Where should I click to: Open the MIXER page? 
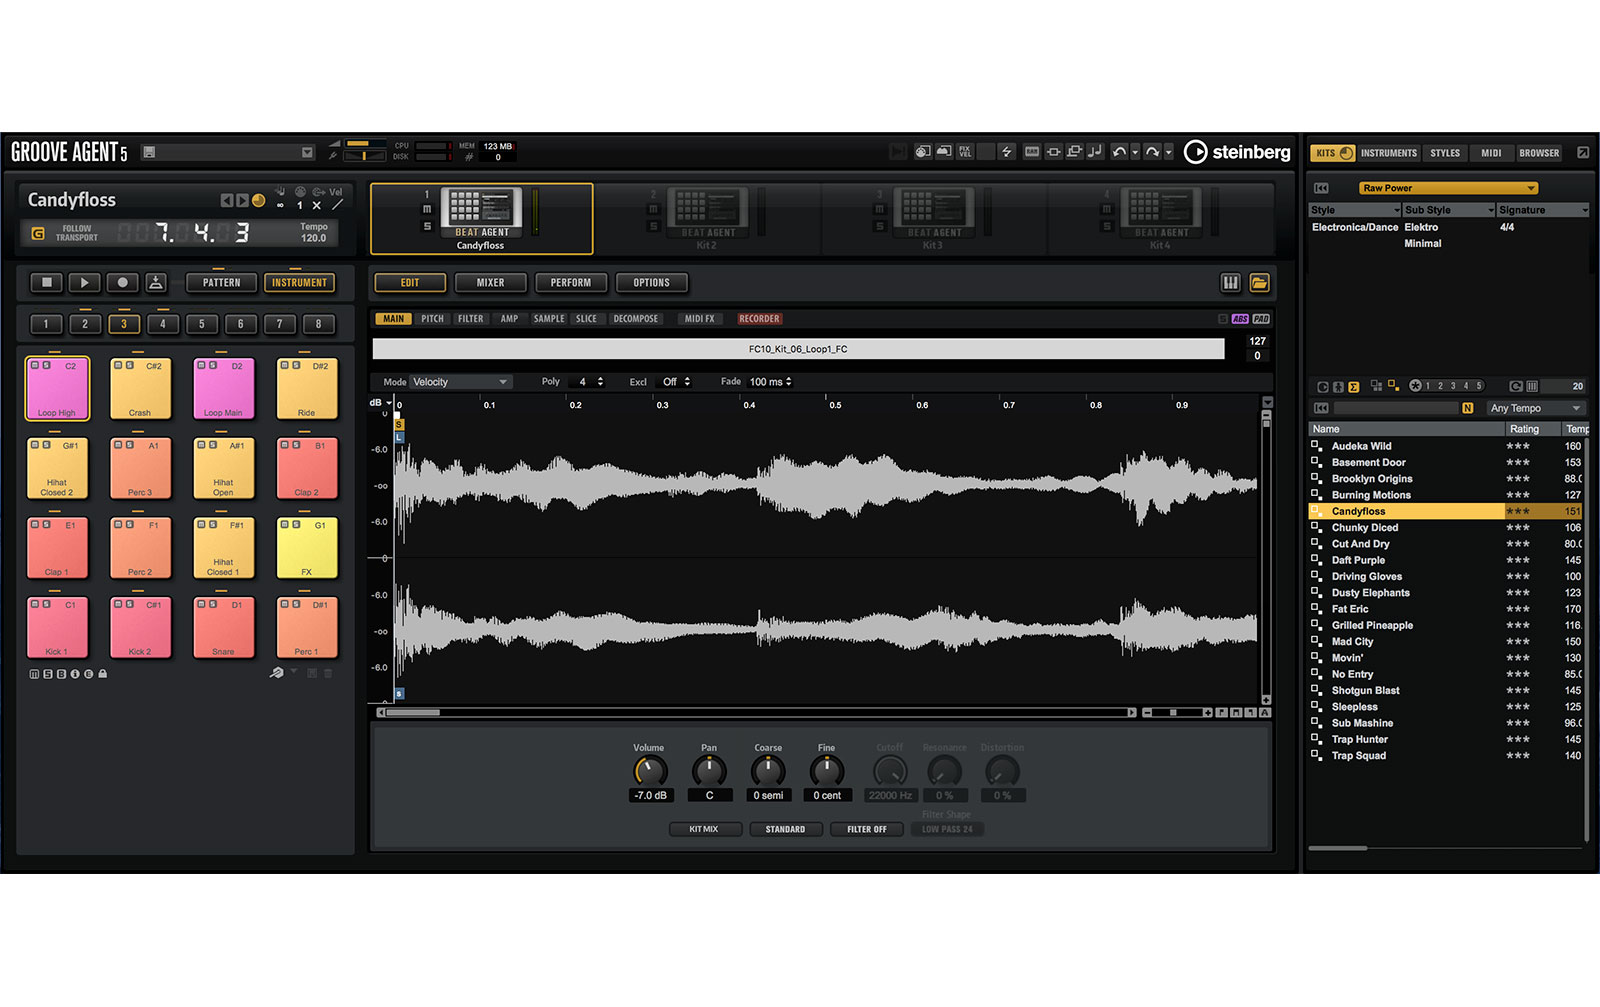491,283
